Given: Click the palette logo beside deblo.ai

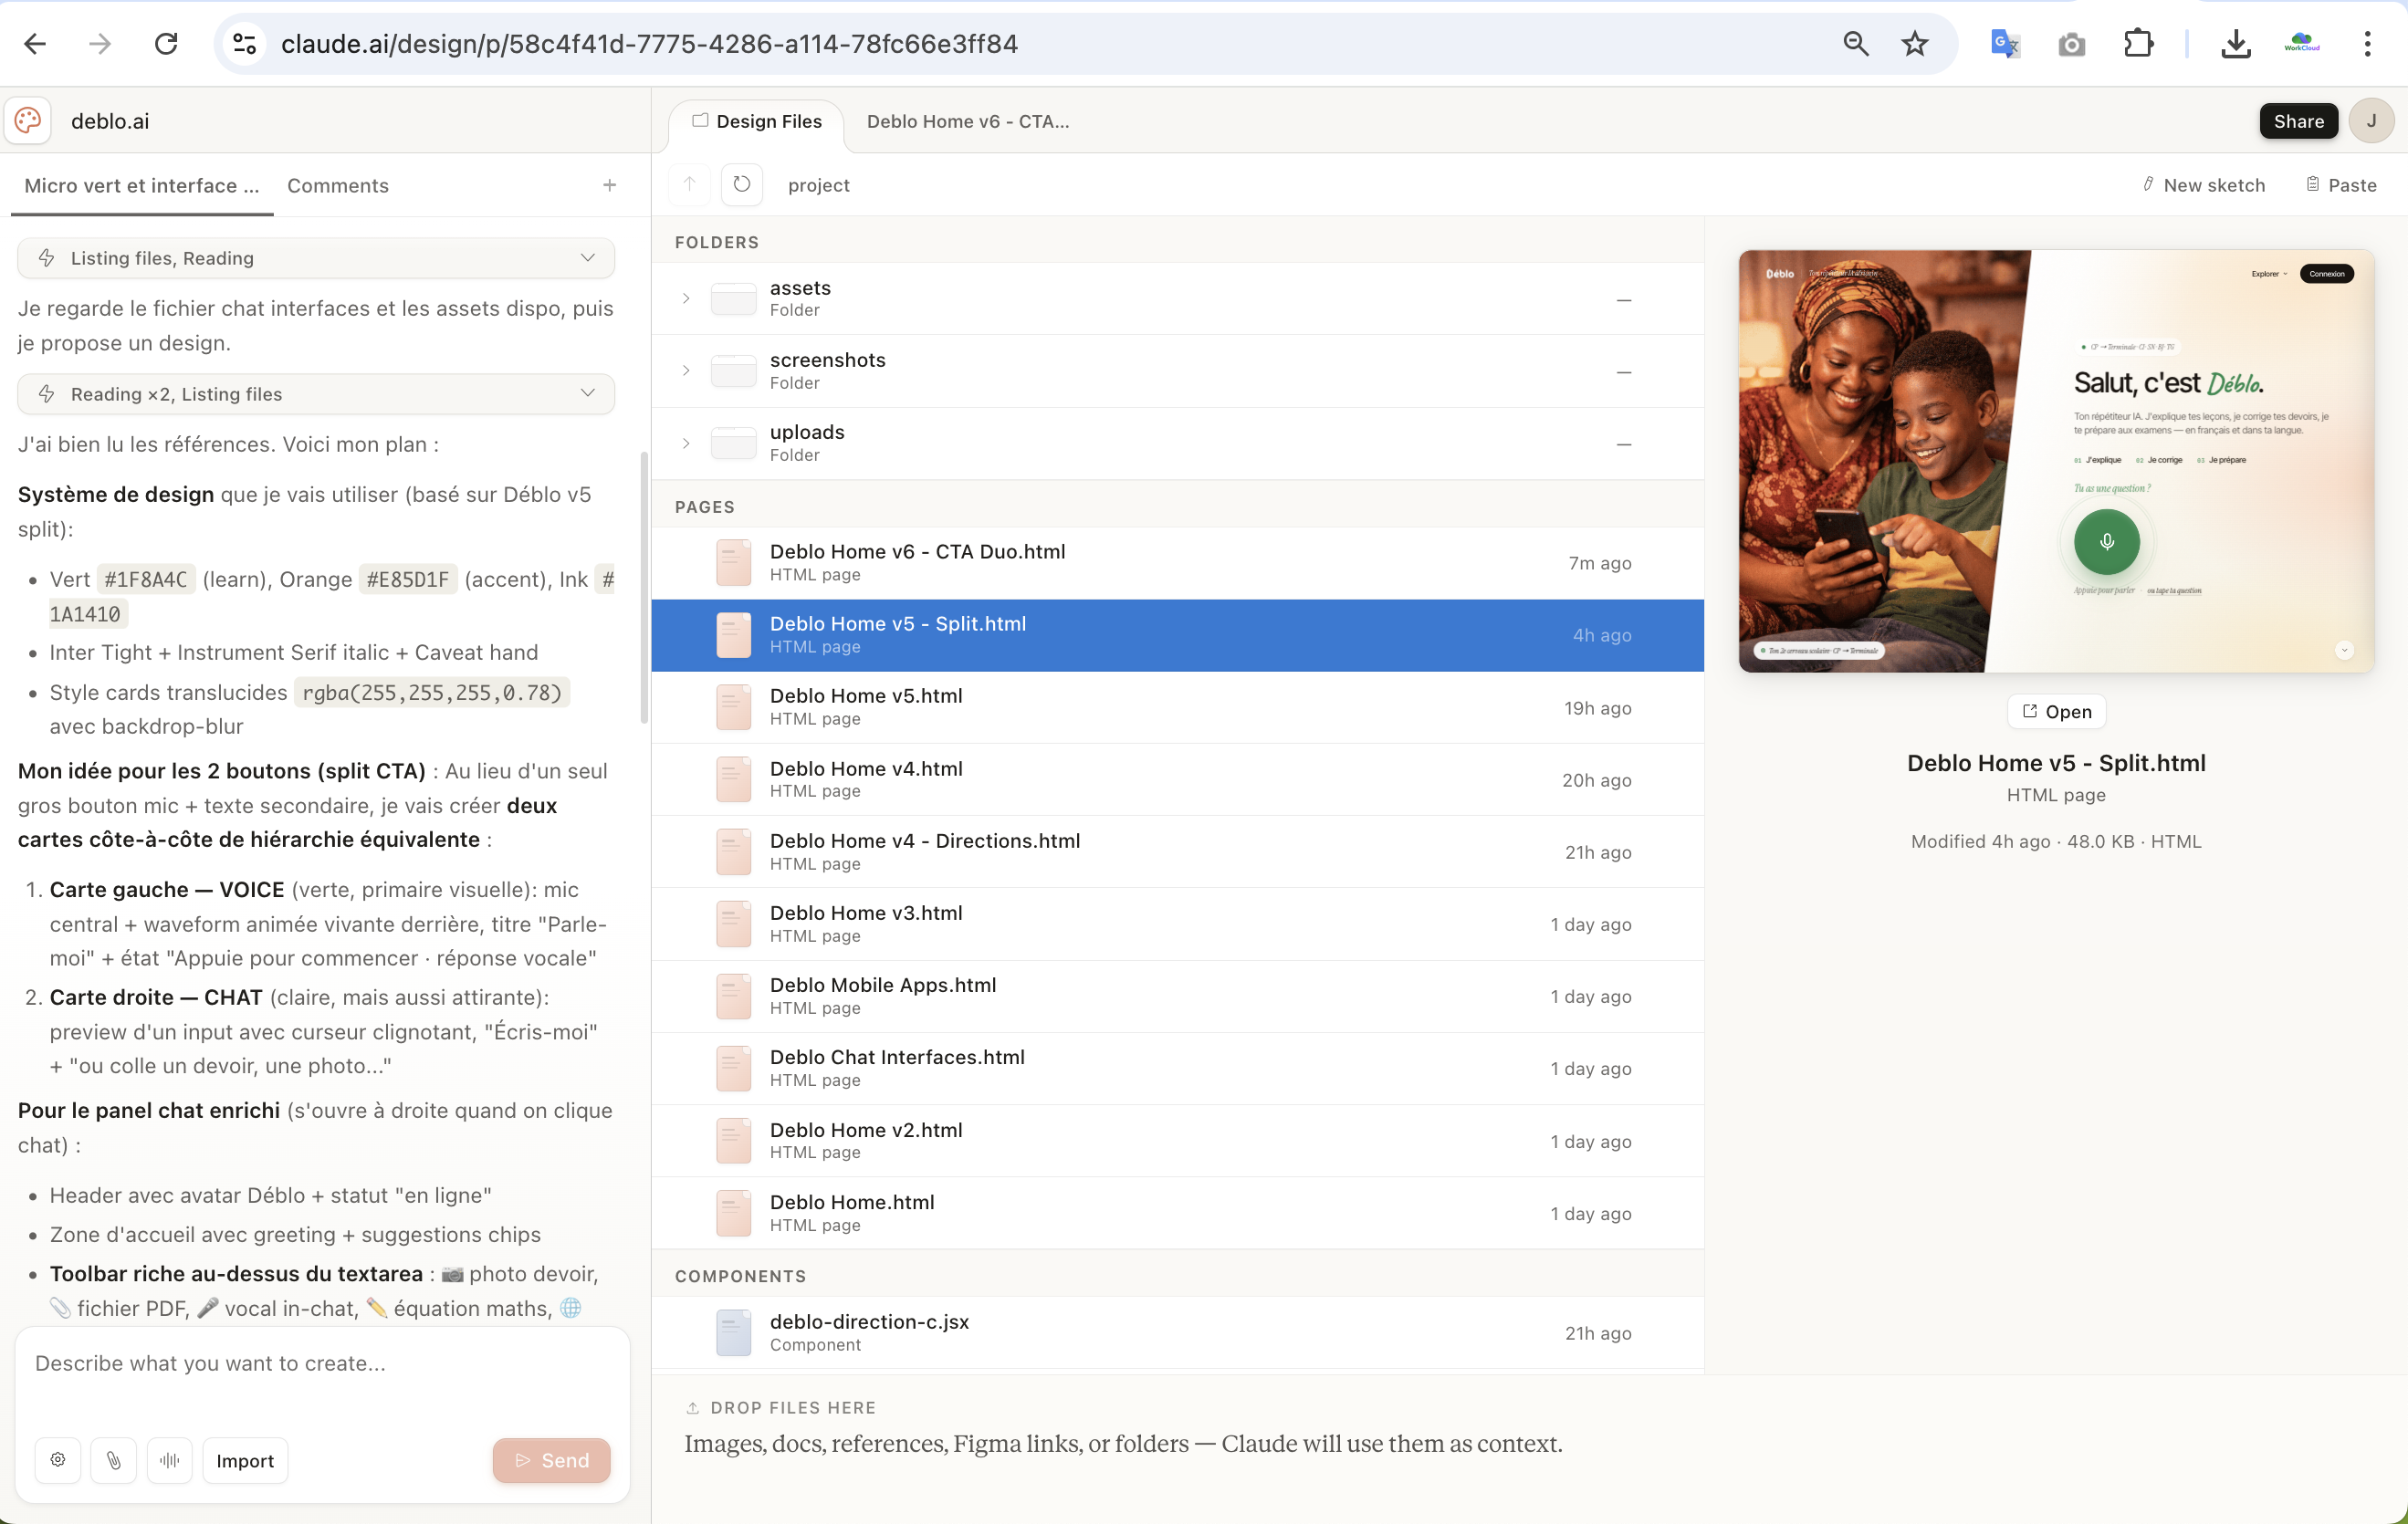Looking at the screenshot, I should (x=28, y=121).
